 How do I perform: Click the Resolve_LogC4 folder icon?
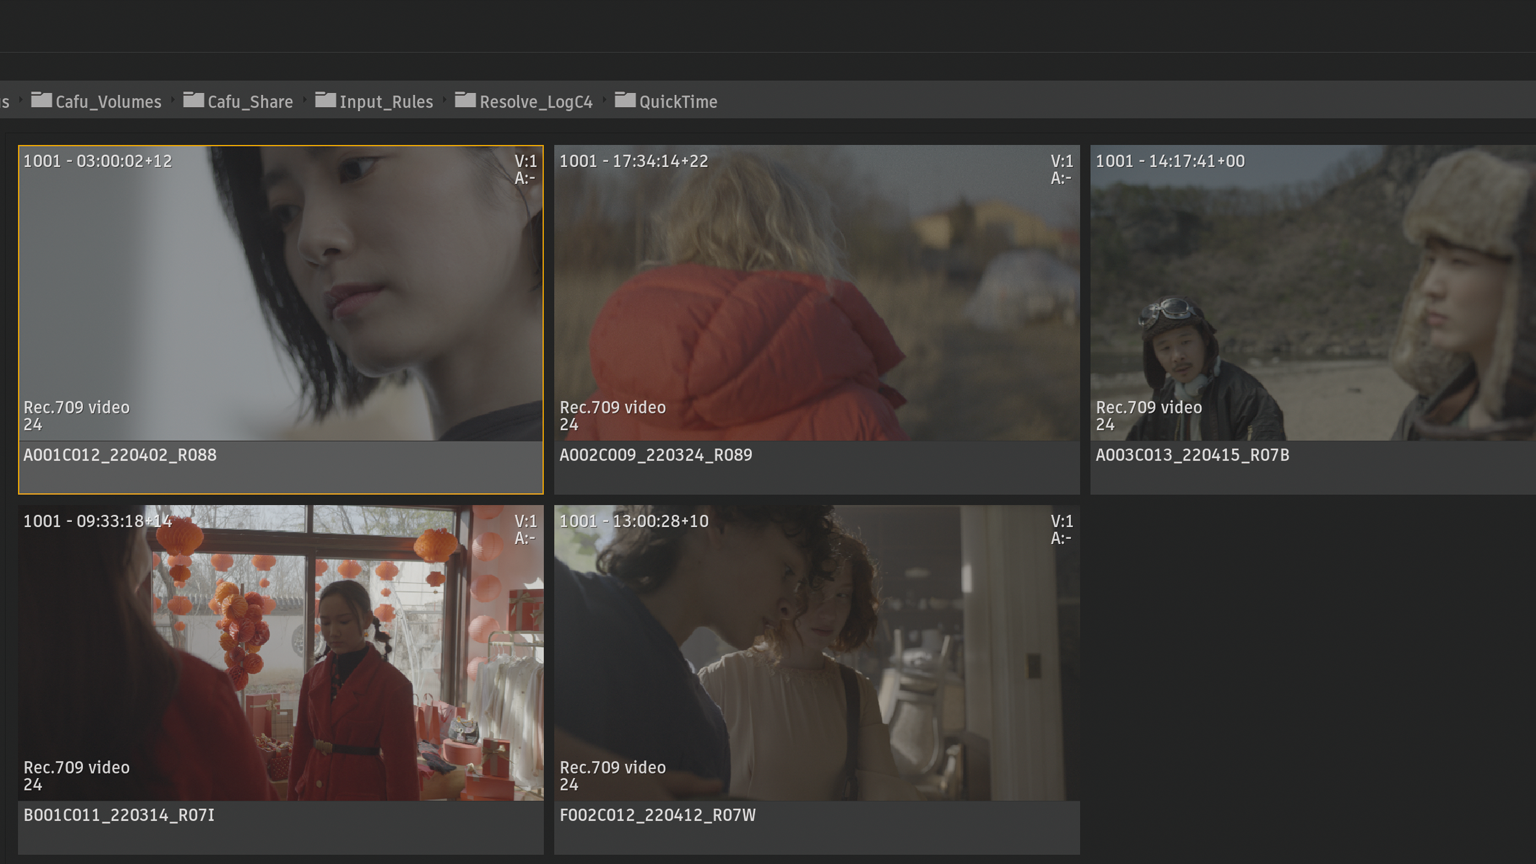pos(465,100)
